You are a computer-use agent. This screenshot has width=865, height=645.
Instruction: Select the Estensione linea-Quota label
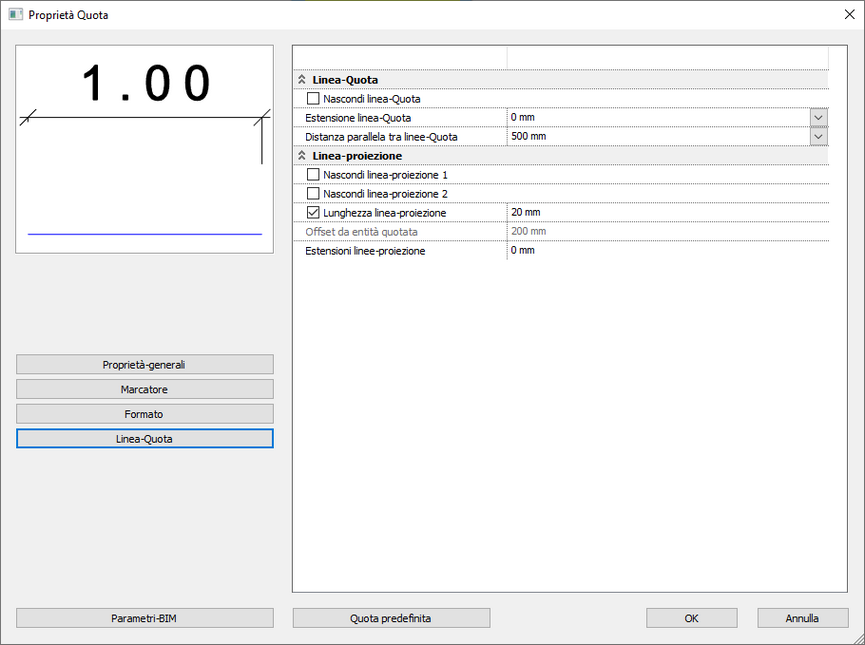358,118
